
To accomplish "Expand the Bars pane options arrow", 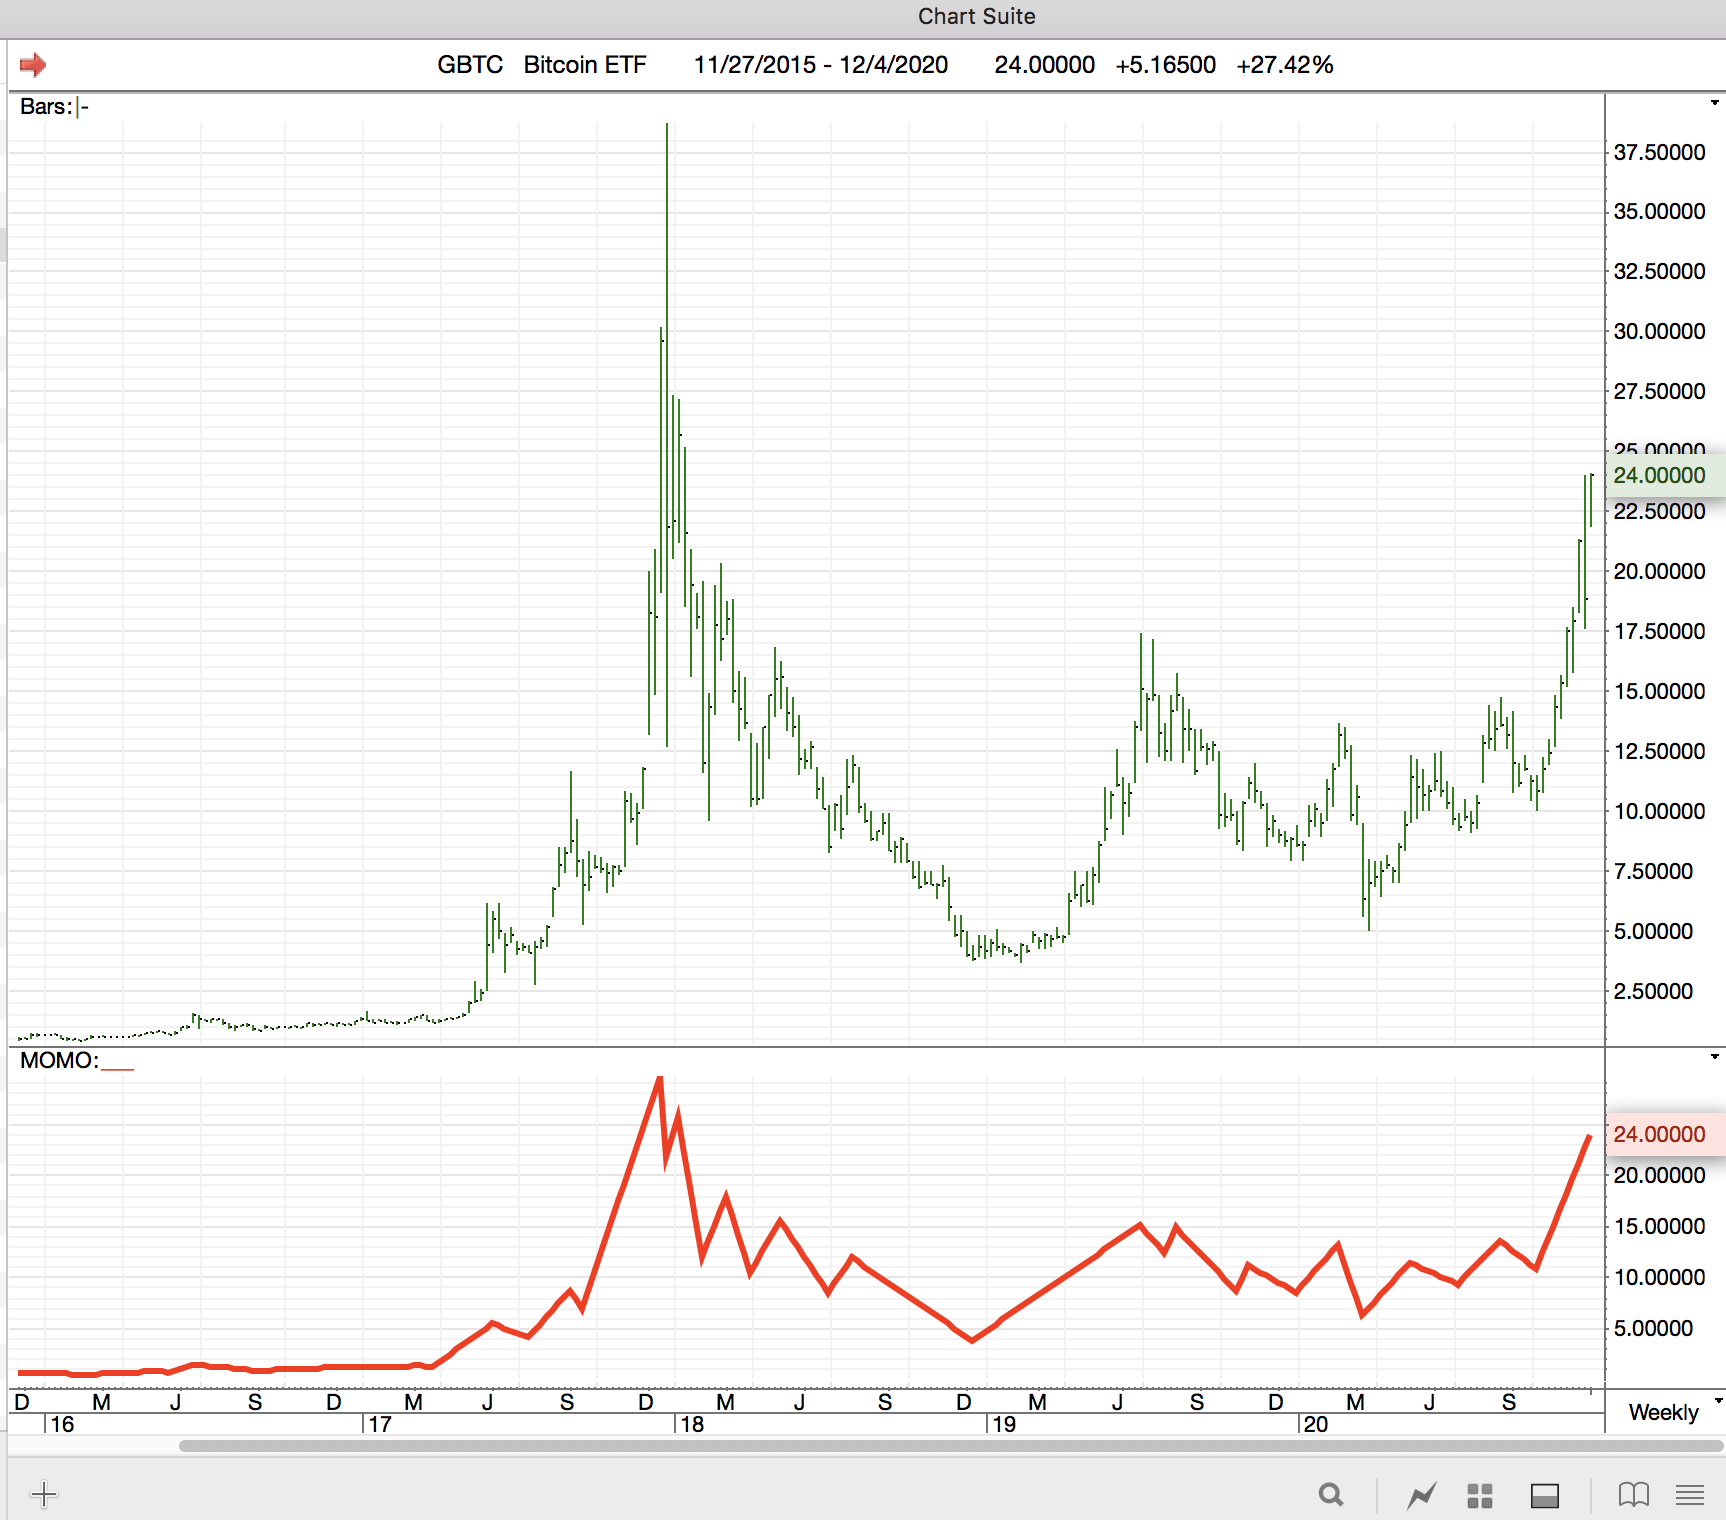I will pyautogui.click(x=1715, y=103).
